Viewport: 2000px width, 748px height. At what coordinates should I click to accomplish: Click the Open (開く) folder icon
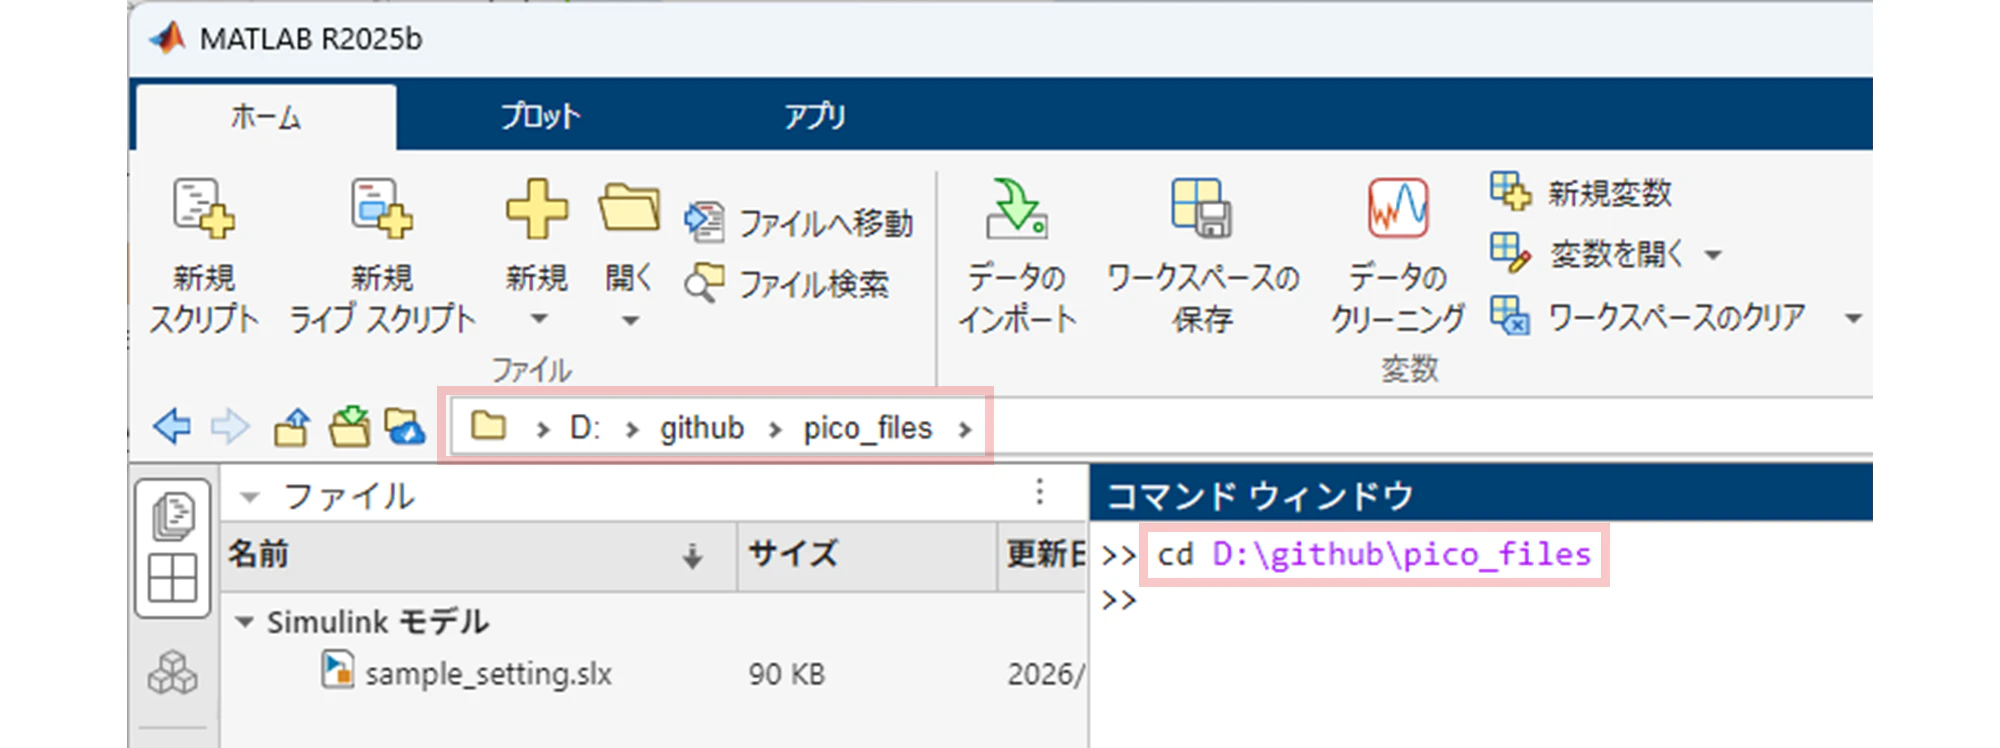[629, 207]
